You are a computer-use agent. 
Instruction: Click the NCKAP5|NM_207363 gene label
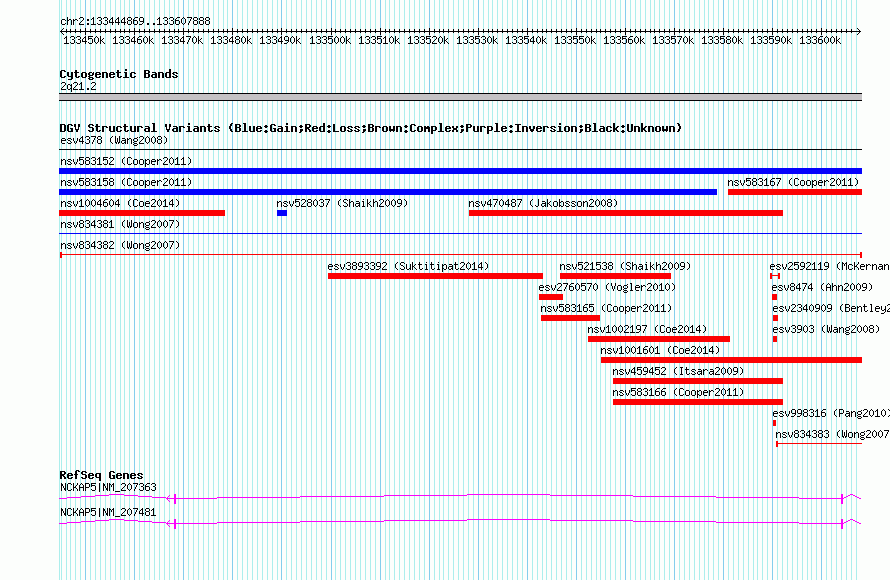coord(108,487)
